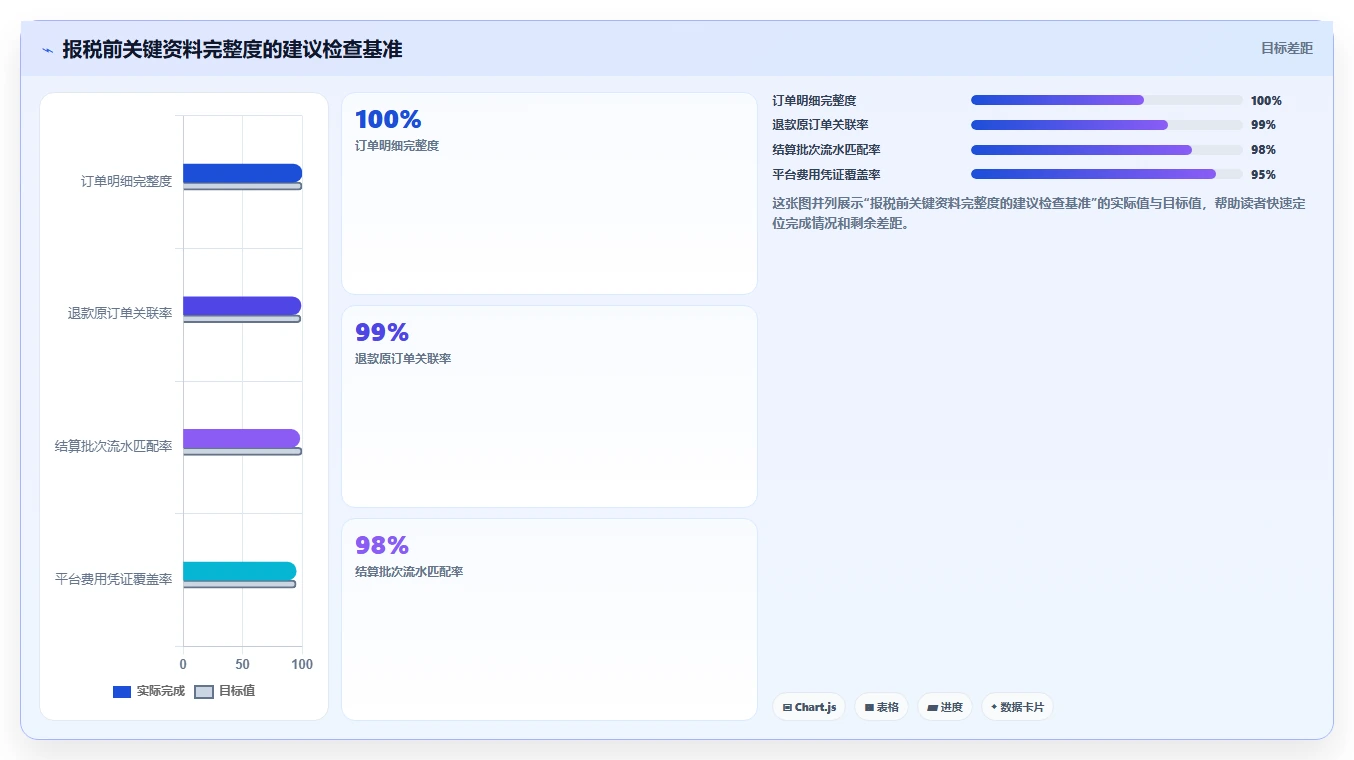Viewport: 1354px width, 760px height.
Task: Click the purple 结算批次流水匹配率 actual bar
Action: 241,438
